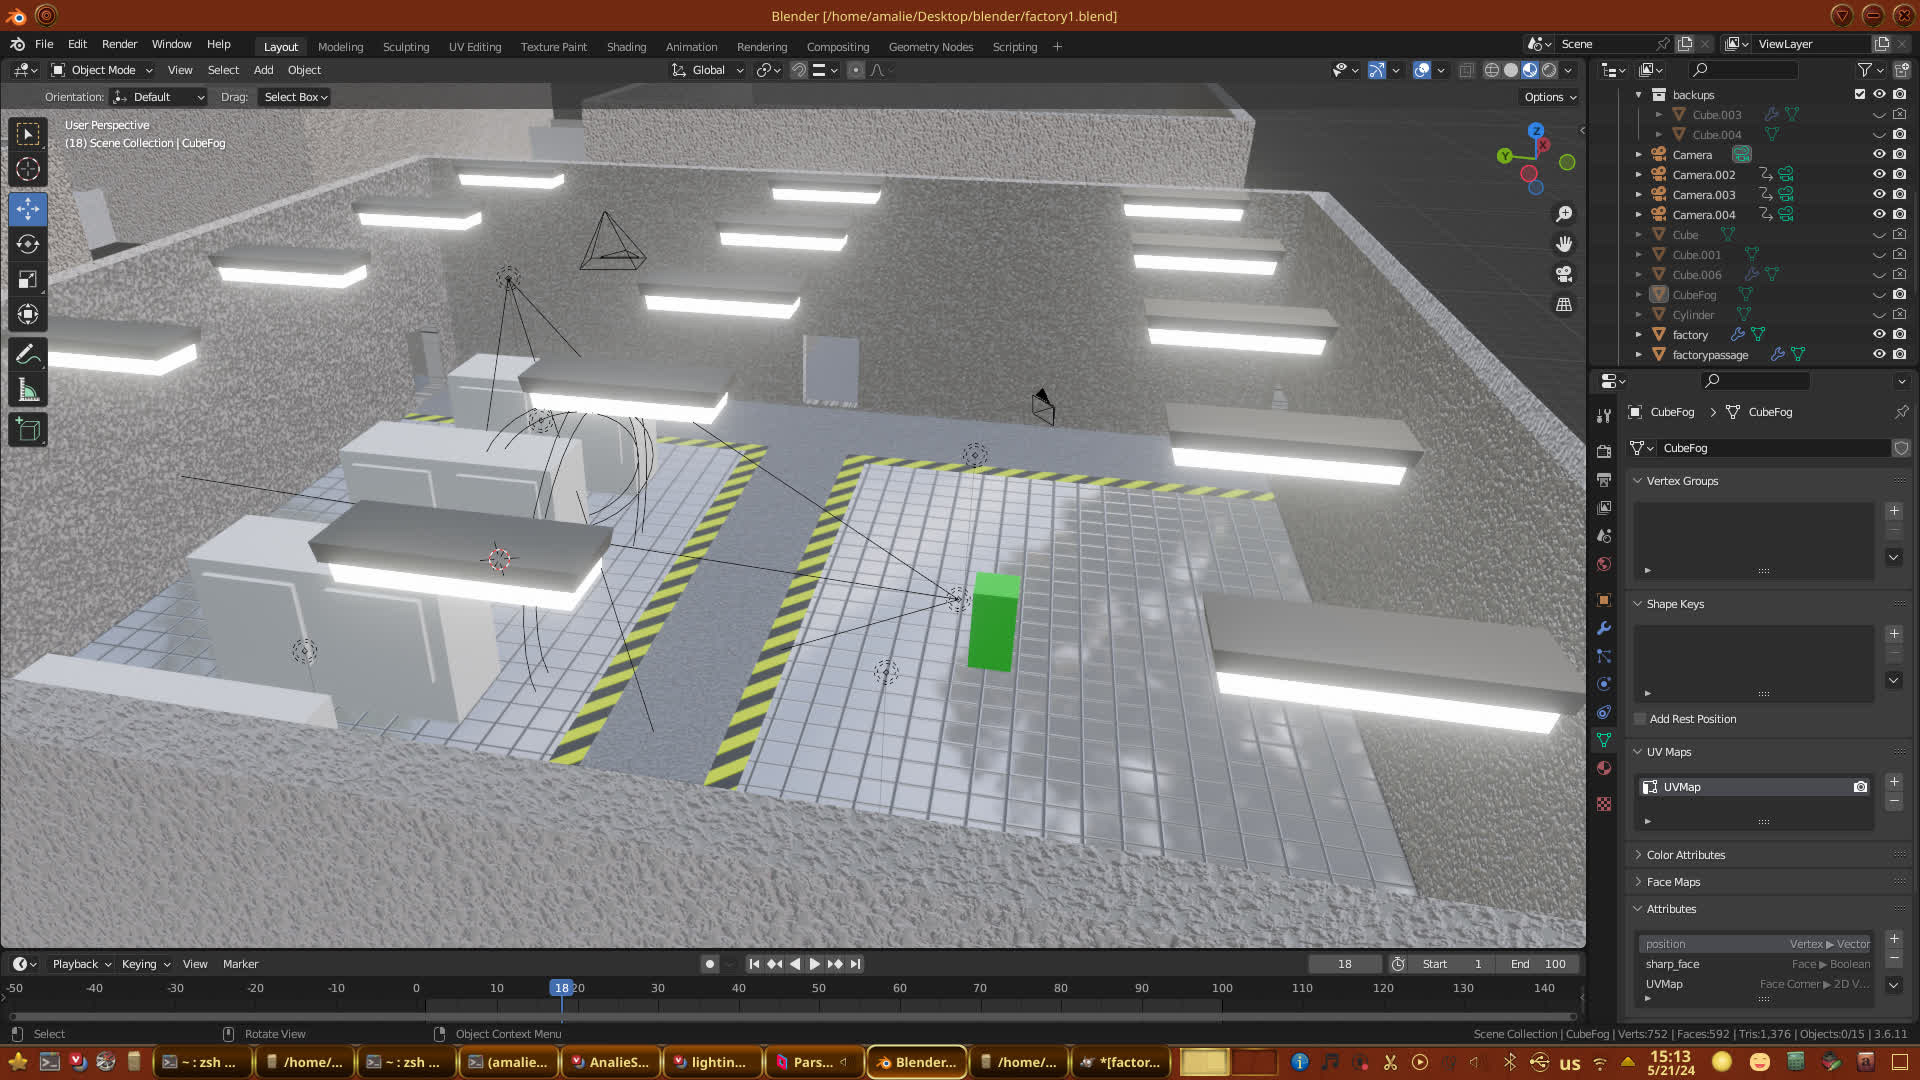The width and height of the screenshot is (1920, 1080).
Task: Select the Add Cube tool
Action: [x=28, y=430]
